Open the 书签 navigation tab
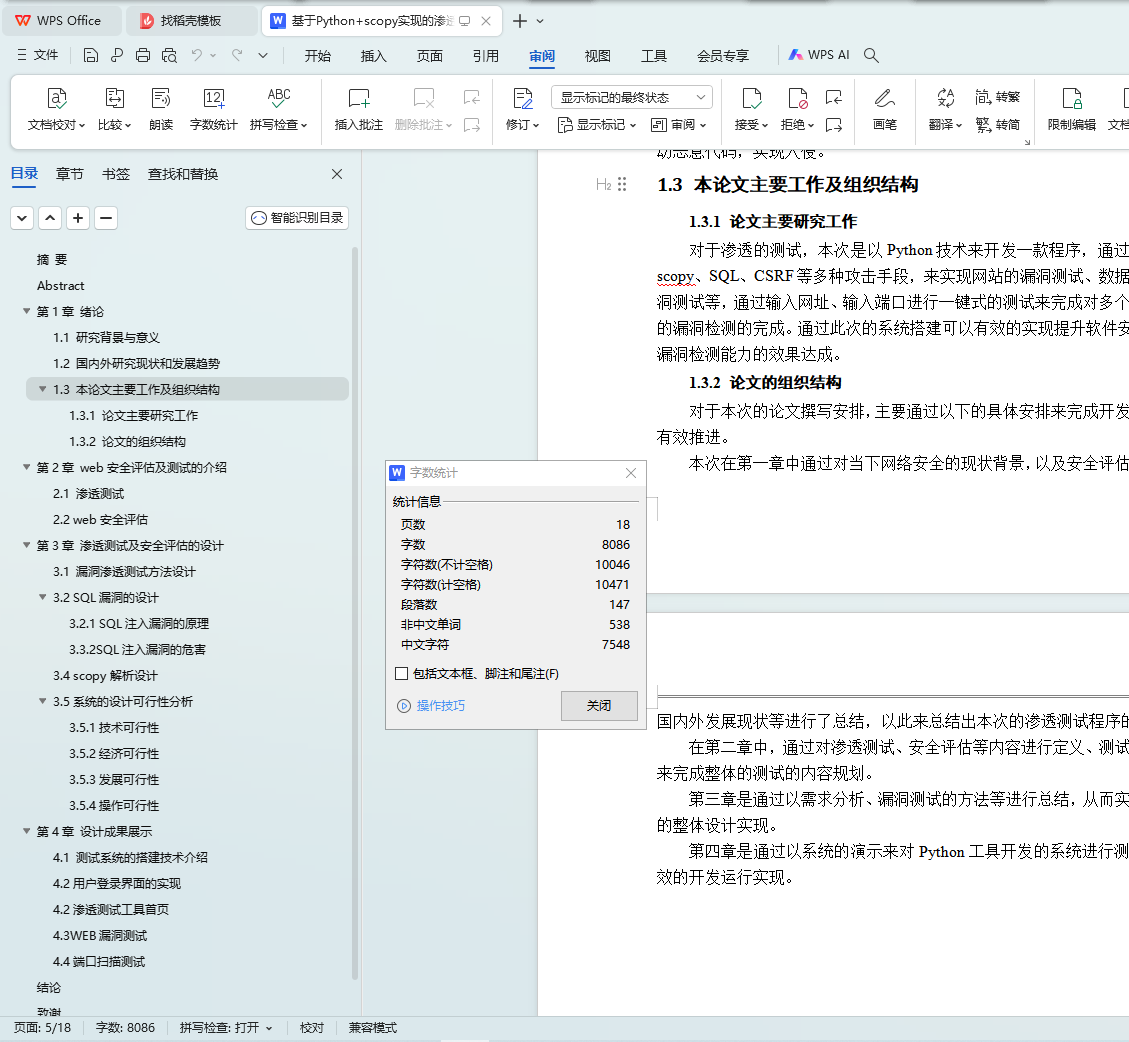 tap(116, 174)
